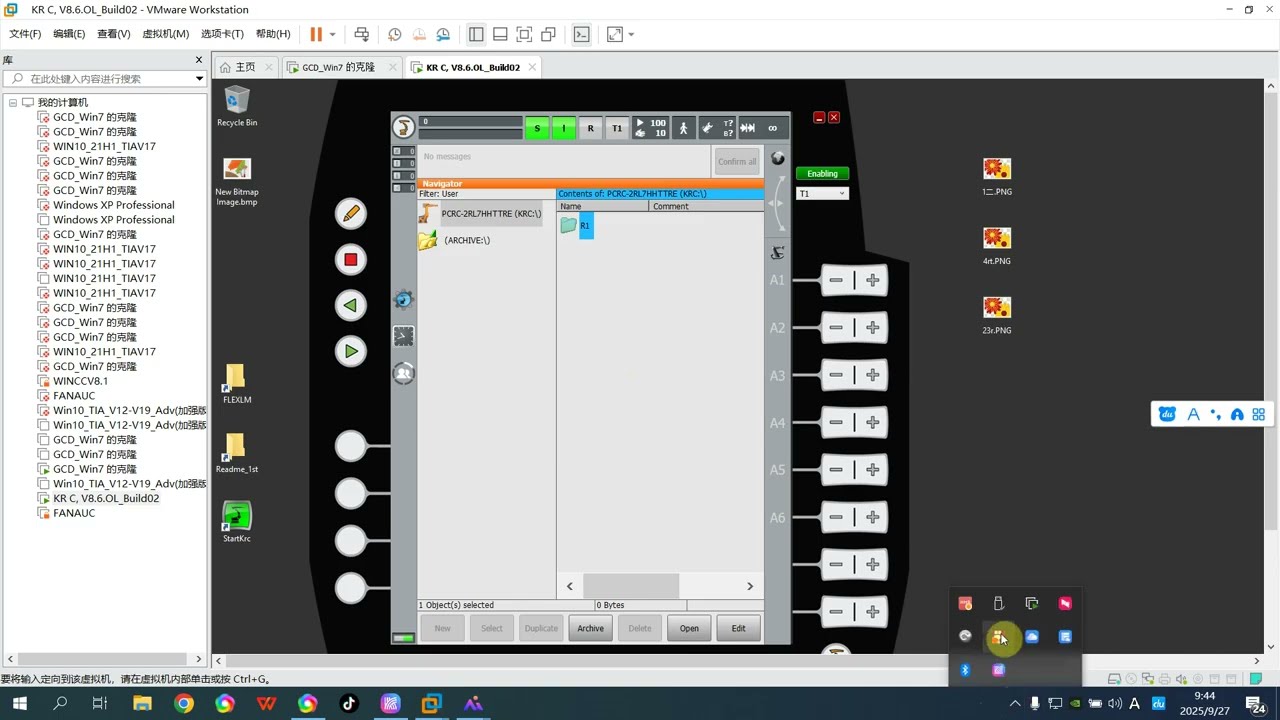Open the walking-man program run mode indicator
The height and width of the screenshot is (720, 1280).
tap(684, 128)
